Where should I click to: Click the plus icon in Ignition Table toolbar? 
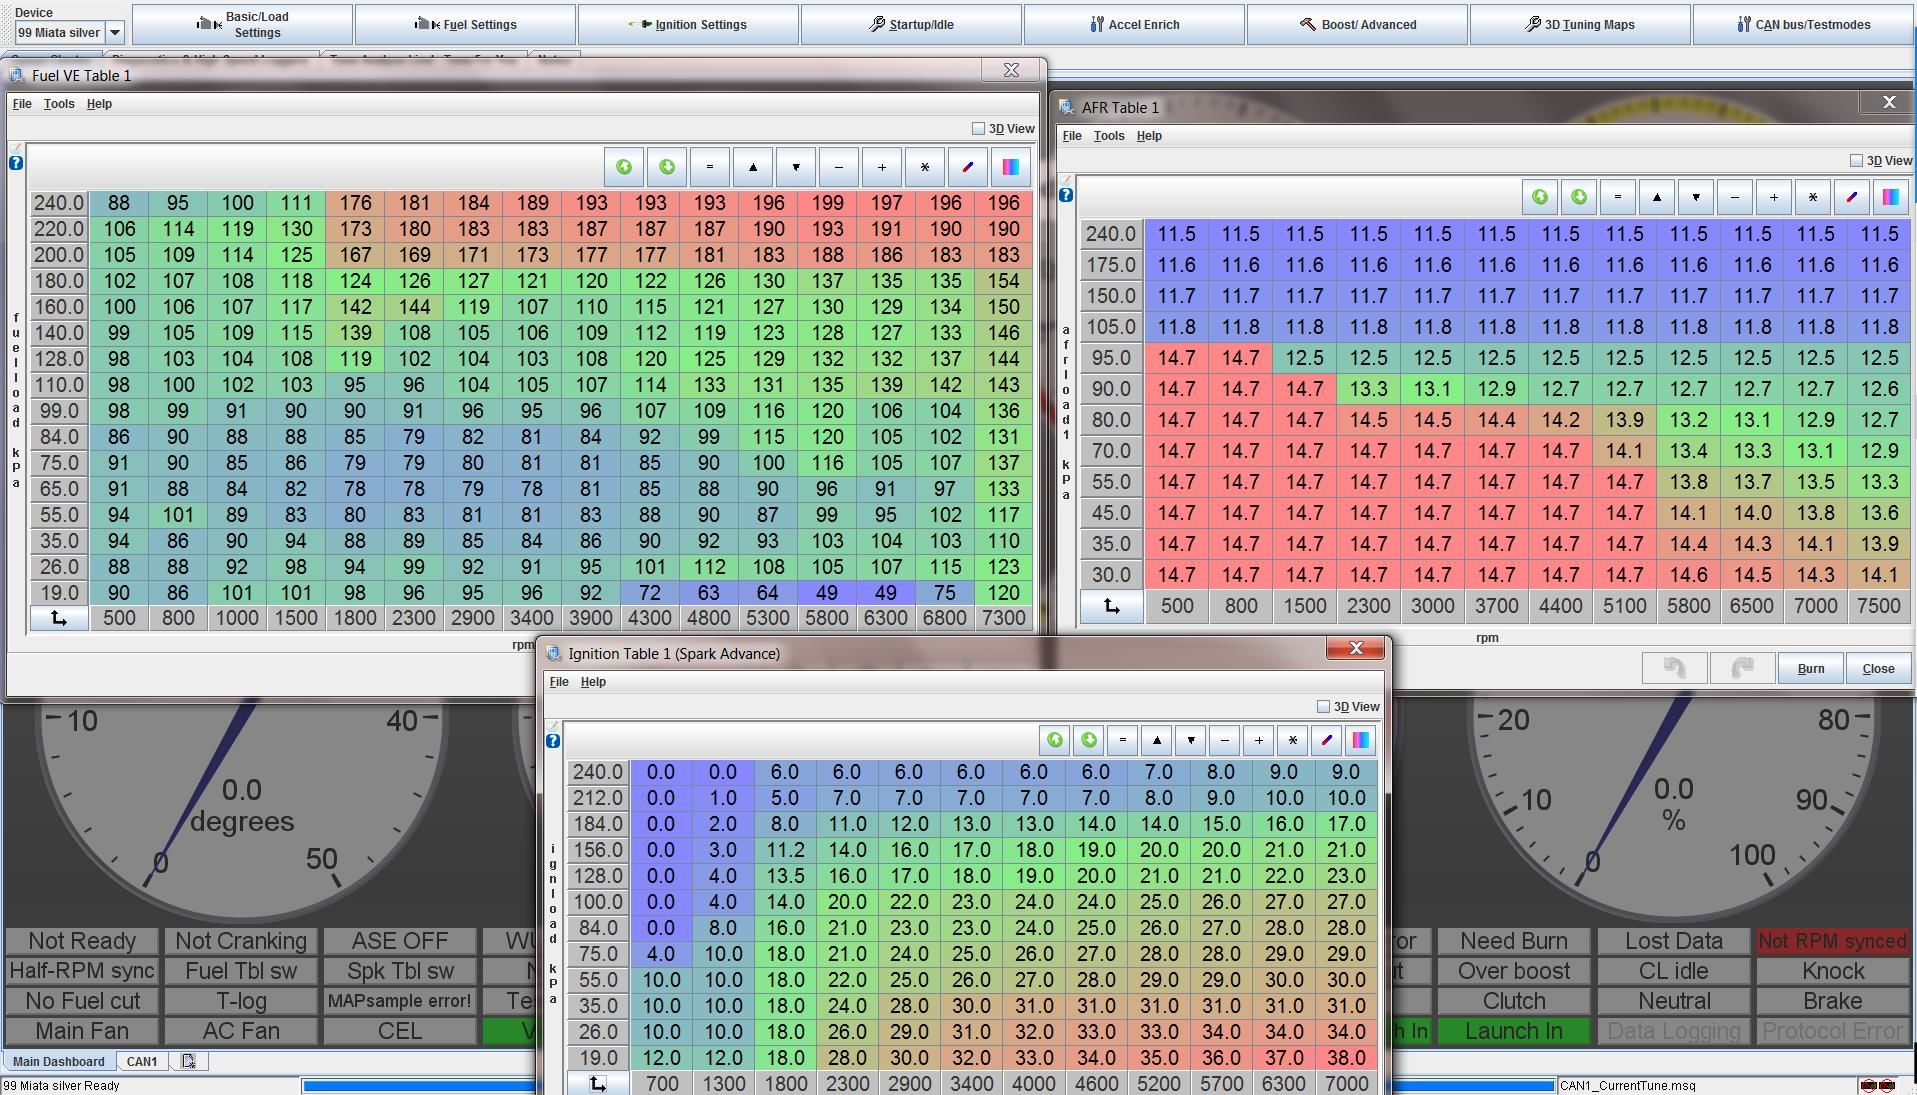click(x=1258, y=741)
